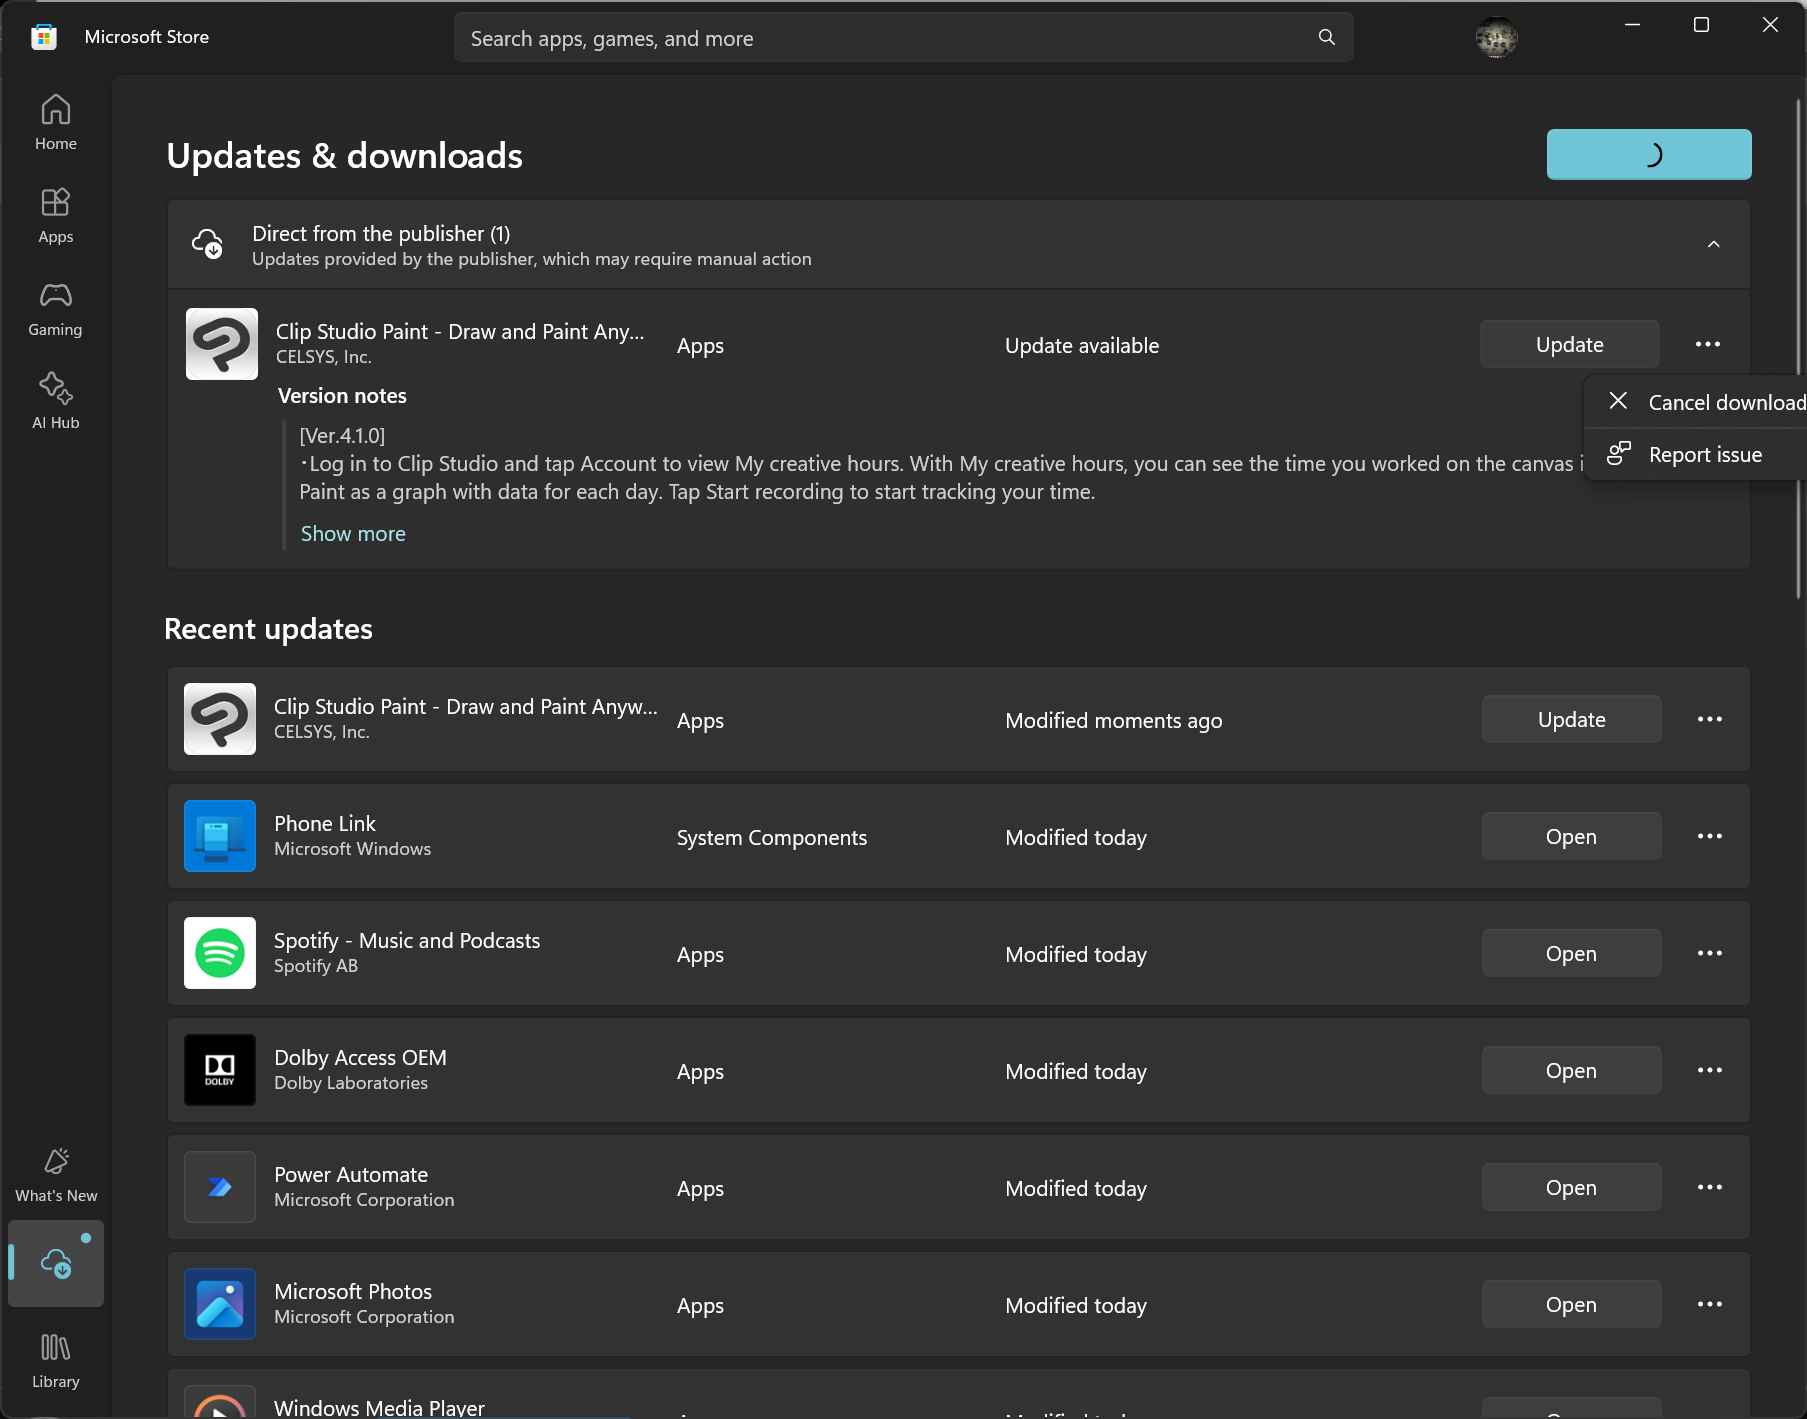
Task: Click the search magnifier icon
Action: (x=1326, y=38)
